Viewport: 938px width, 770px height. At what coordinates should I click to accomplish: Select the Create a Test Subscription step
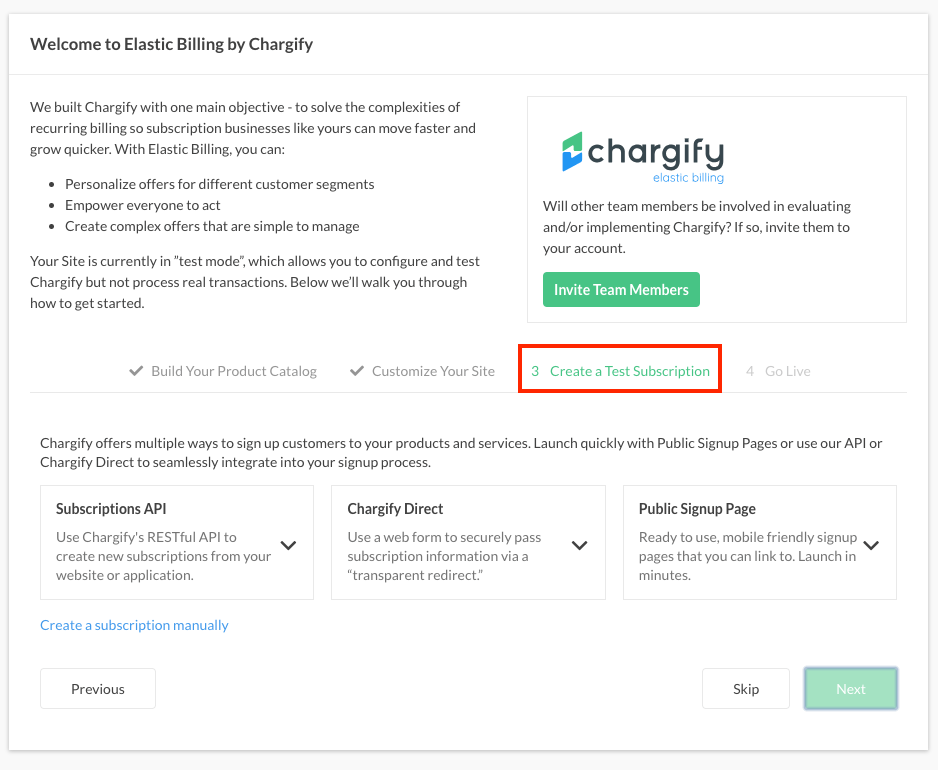(x=629, y=371)
